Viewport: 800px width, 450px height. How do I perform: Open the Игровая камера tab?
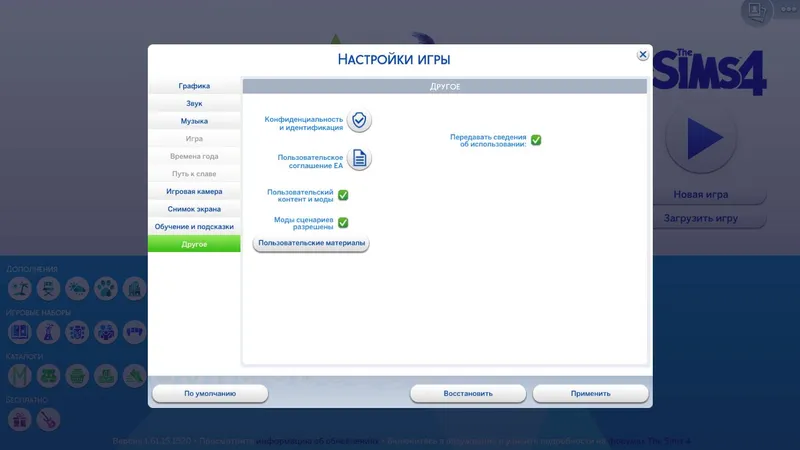click(194, 191)
